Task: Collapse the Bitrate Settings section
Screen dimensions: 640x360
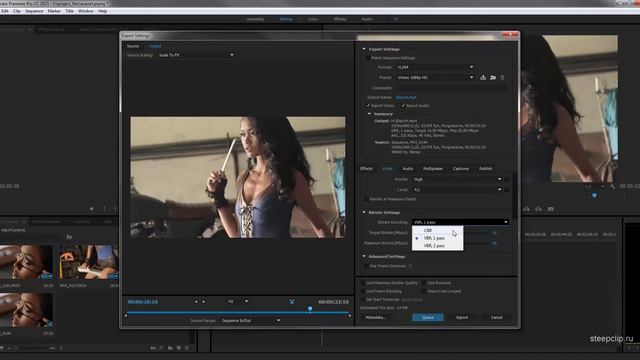Action: pyautogui.click(x=364, y=212)
